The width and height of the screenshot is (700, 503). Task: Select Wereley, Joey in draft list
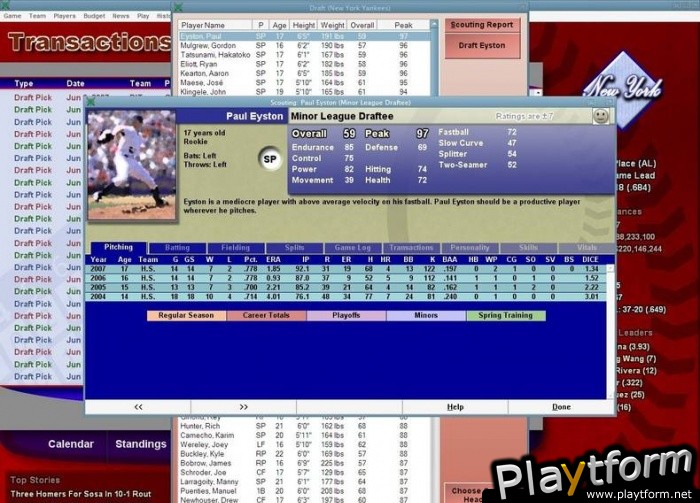[x=304, y=445]
